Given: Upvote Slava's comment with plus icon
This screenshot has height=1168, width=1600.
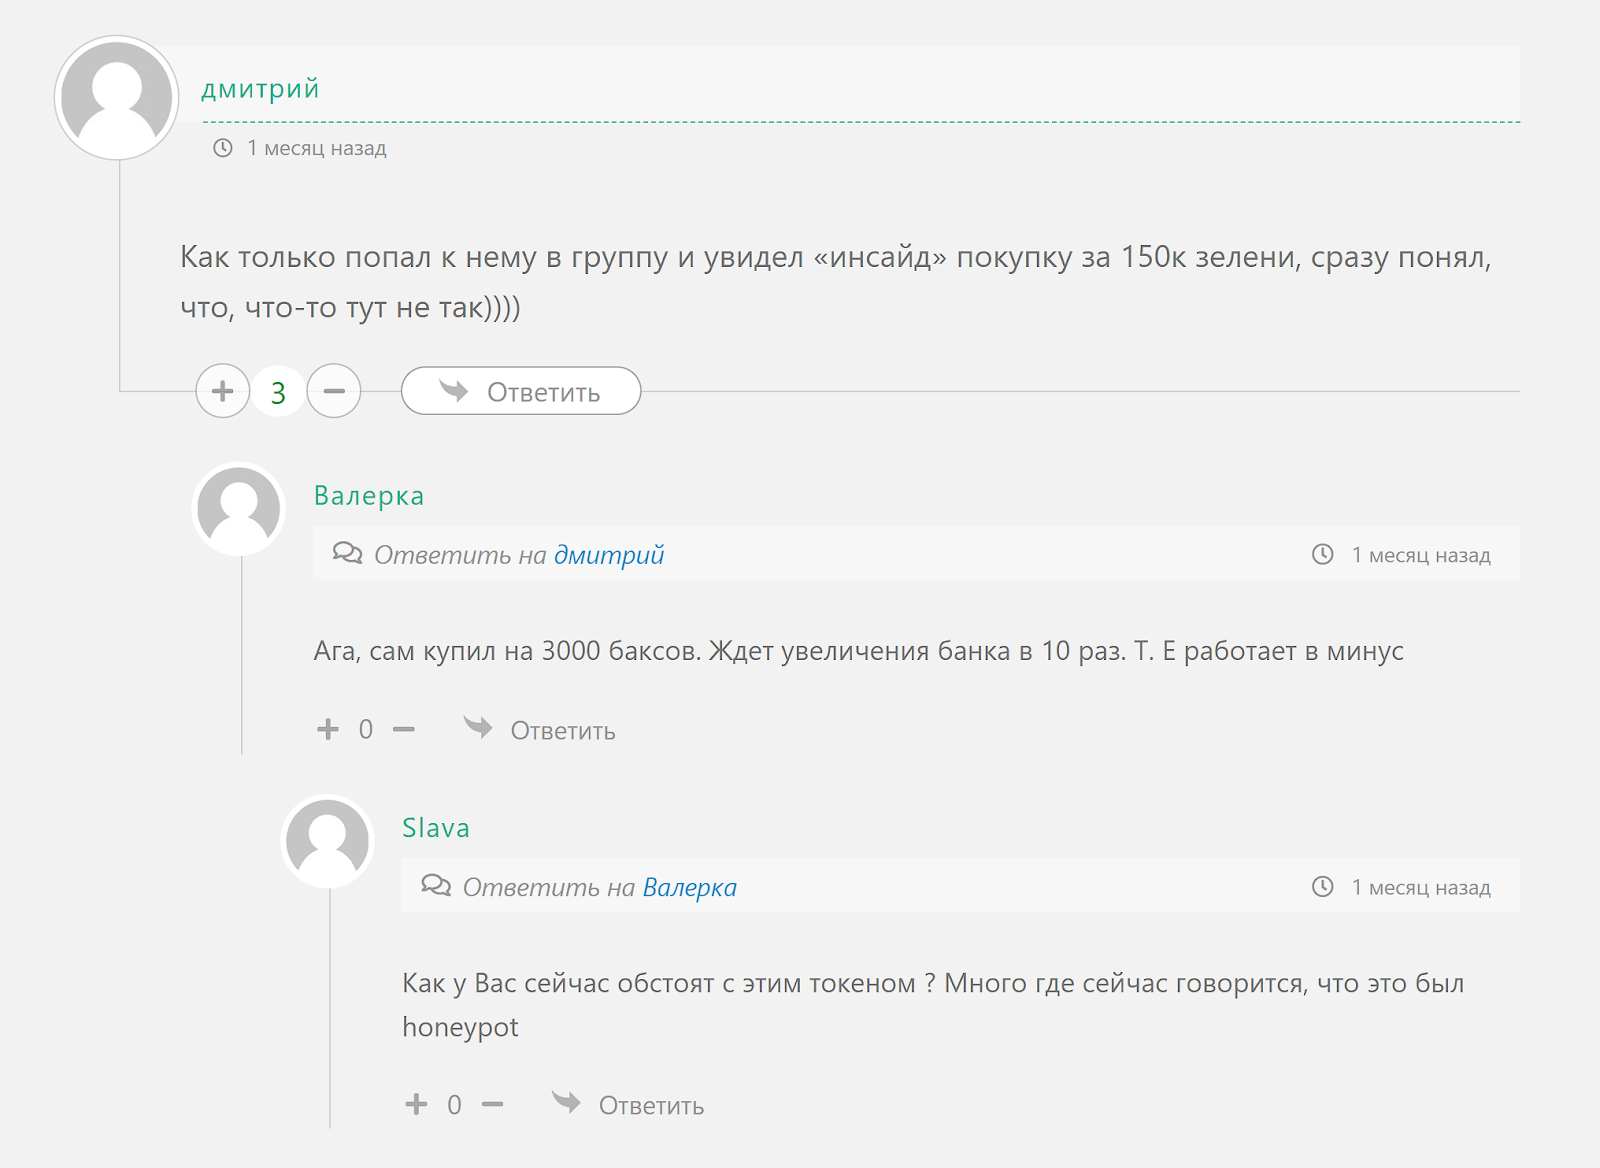Looking at the screenshot, I should pyautogui.click(x=416, y=1104).
